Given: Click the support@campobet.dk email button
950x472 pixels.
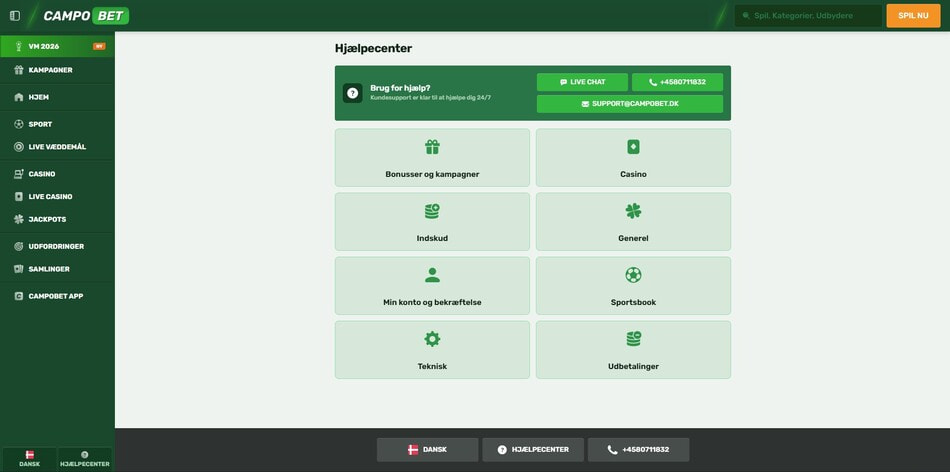Looking at the screenshot, I should (630, 104).
